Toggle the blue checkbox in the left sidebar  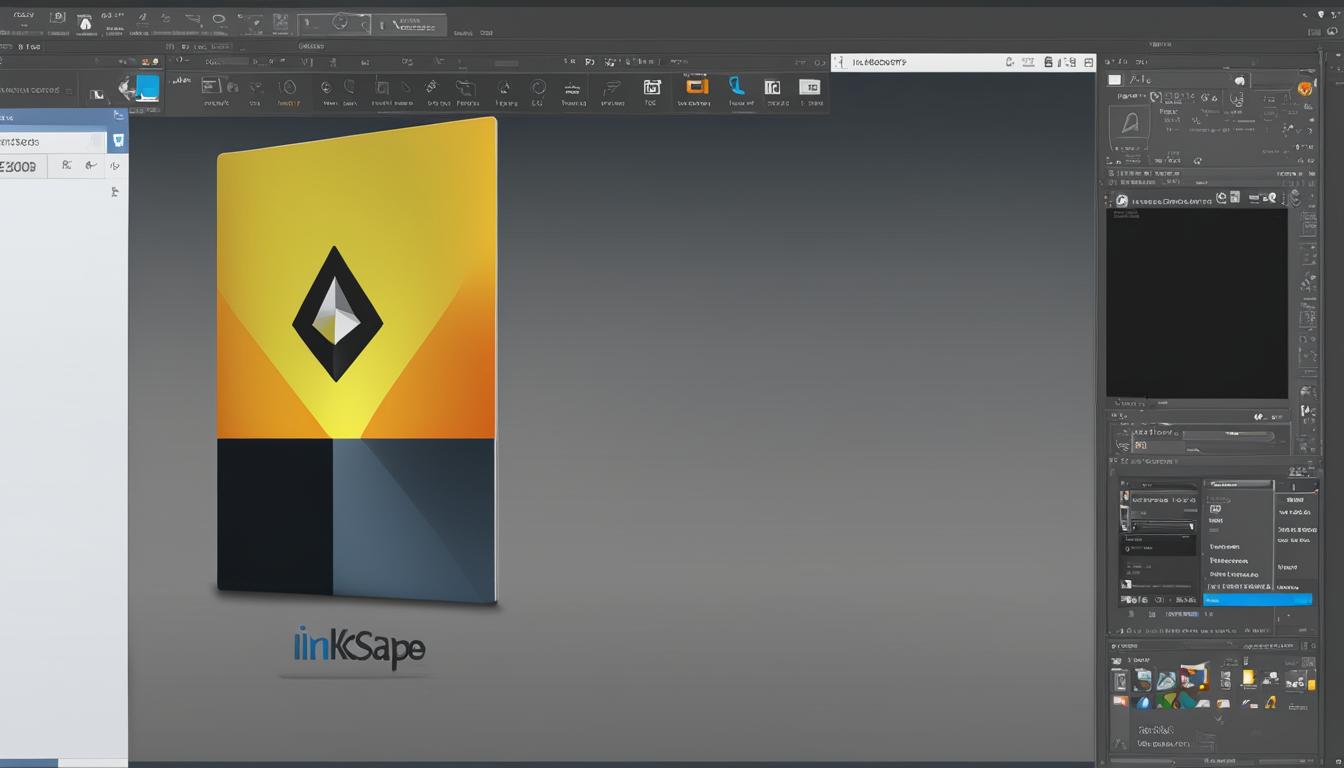click(x=117, y=140)
